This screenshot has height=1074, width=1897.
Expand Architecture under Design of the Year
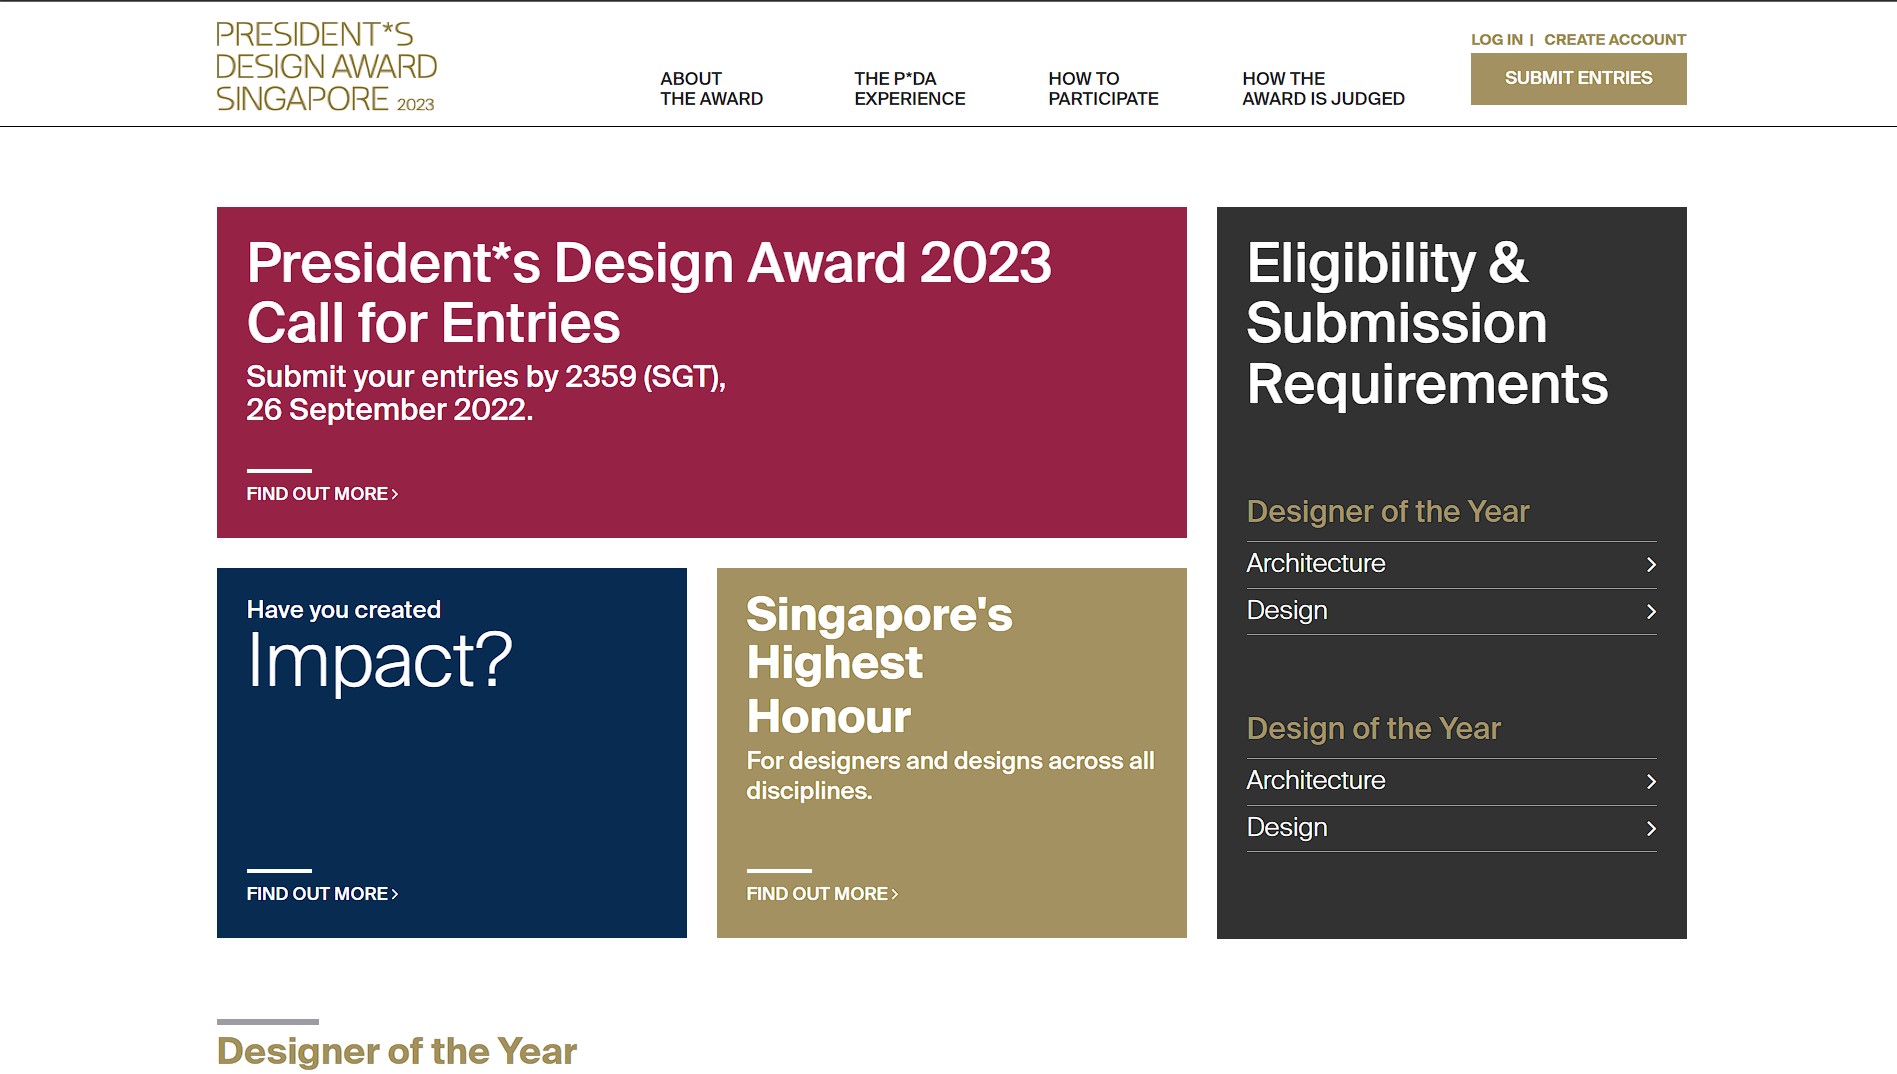pyautogui.click(x=1451, y=781)
